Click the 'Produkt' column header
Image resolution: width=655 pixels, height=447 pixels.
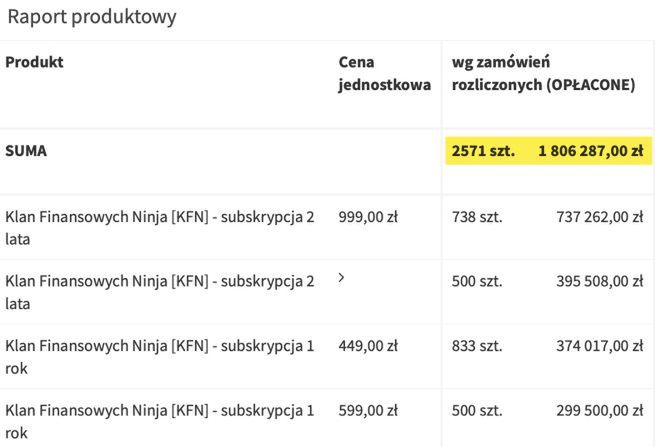point(34,62)
